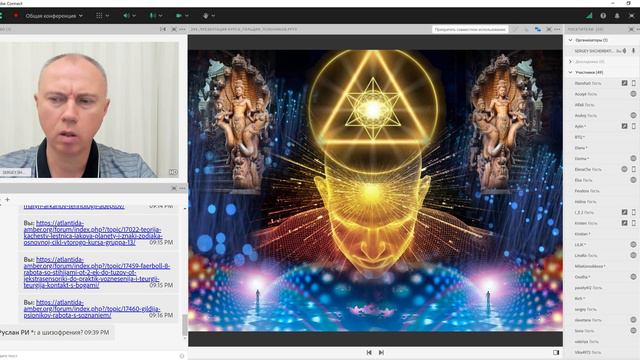Click the status icon on the ElenaChe row
640x360 pixels.
(x=624, y=169)
